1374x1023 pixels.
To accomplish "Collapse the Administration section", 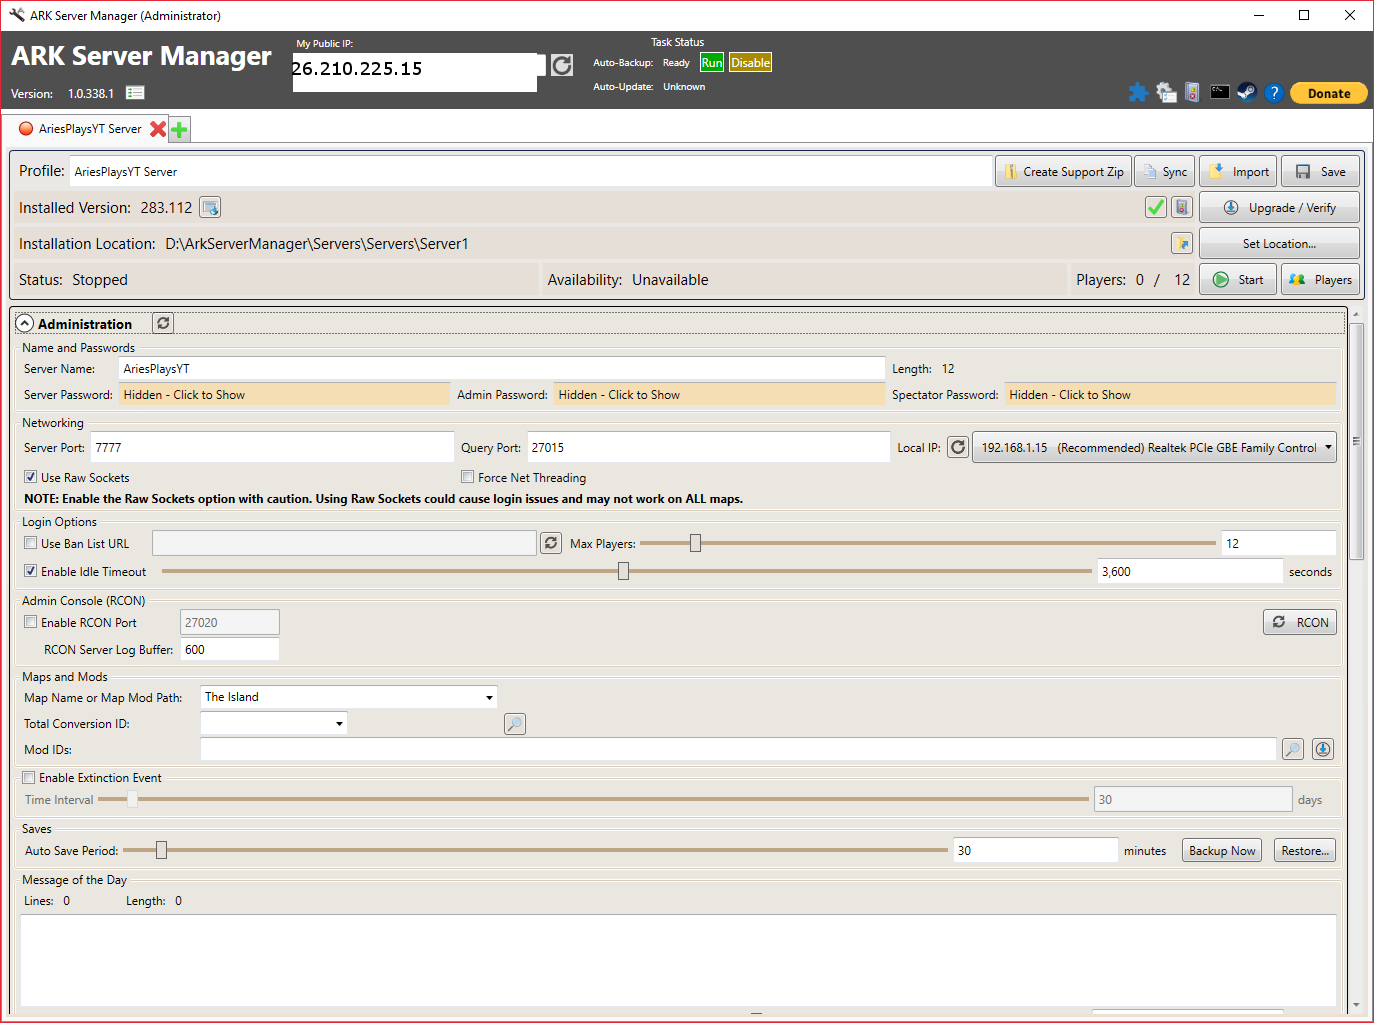I will coord(25,324).
